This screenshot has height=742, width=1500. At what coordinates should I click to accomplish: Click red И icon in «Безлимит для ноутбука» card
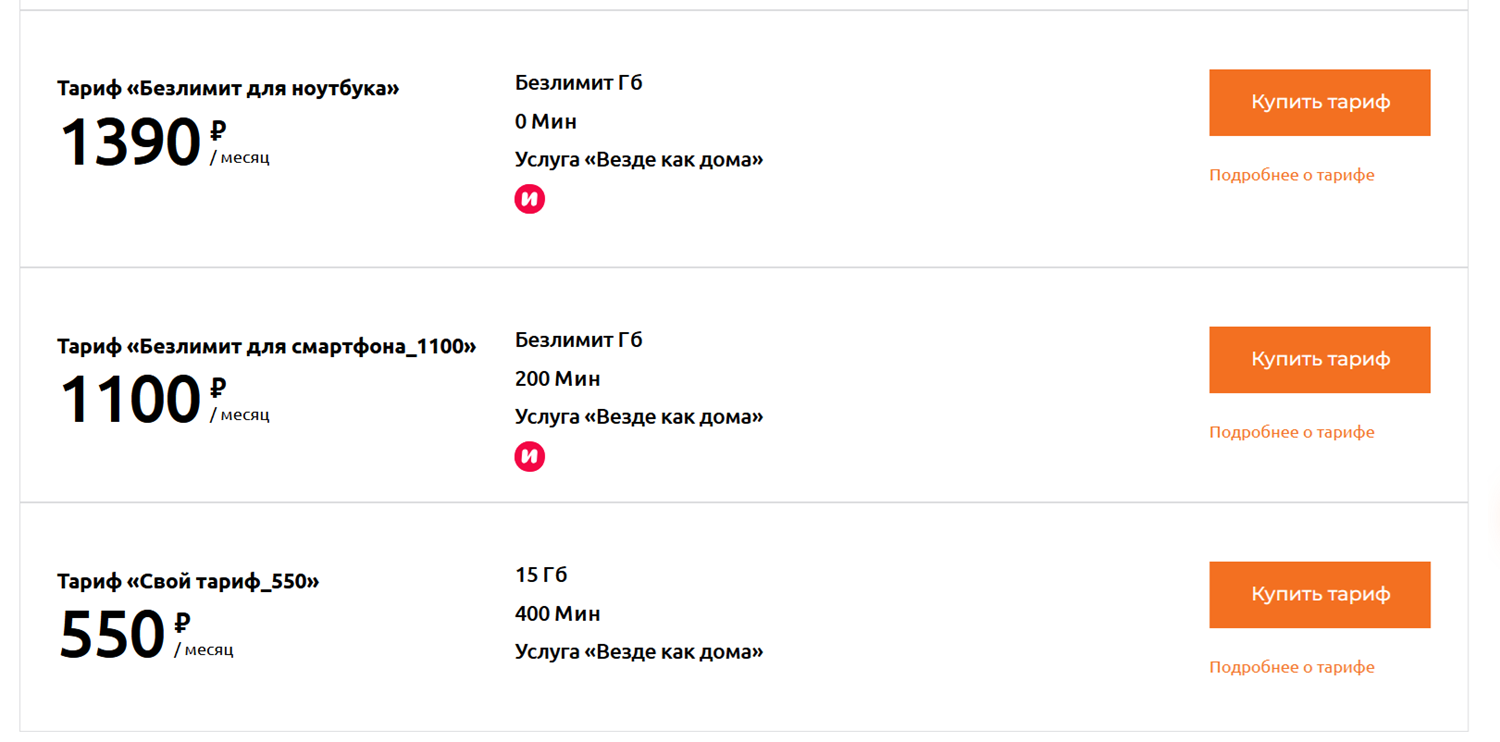[x=530, y=199]
